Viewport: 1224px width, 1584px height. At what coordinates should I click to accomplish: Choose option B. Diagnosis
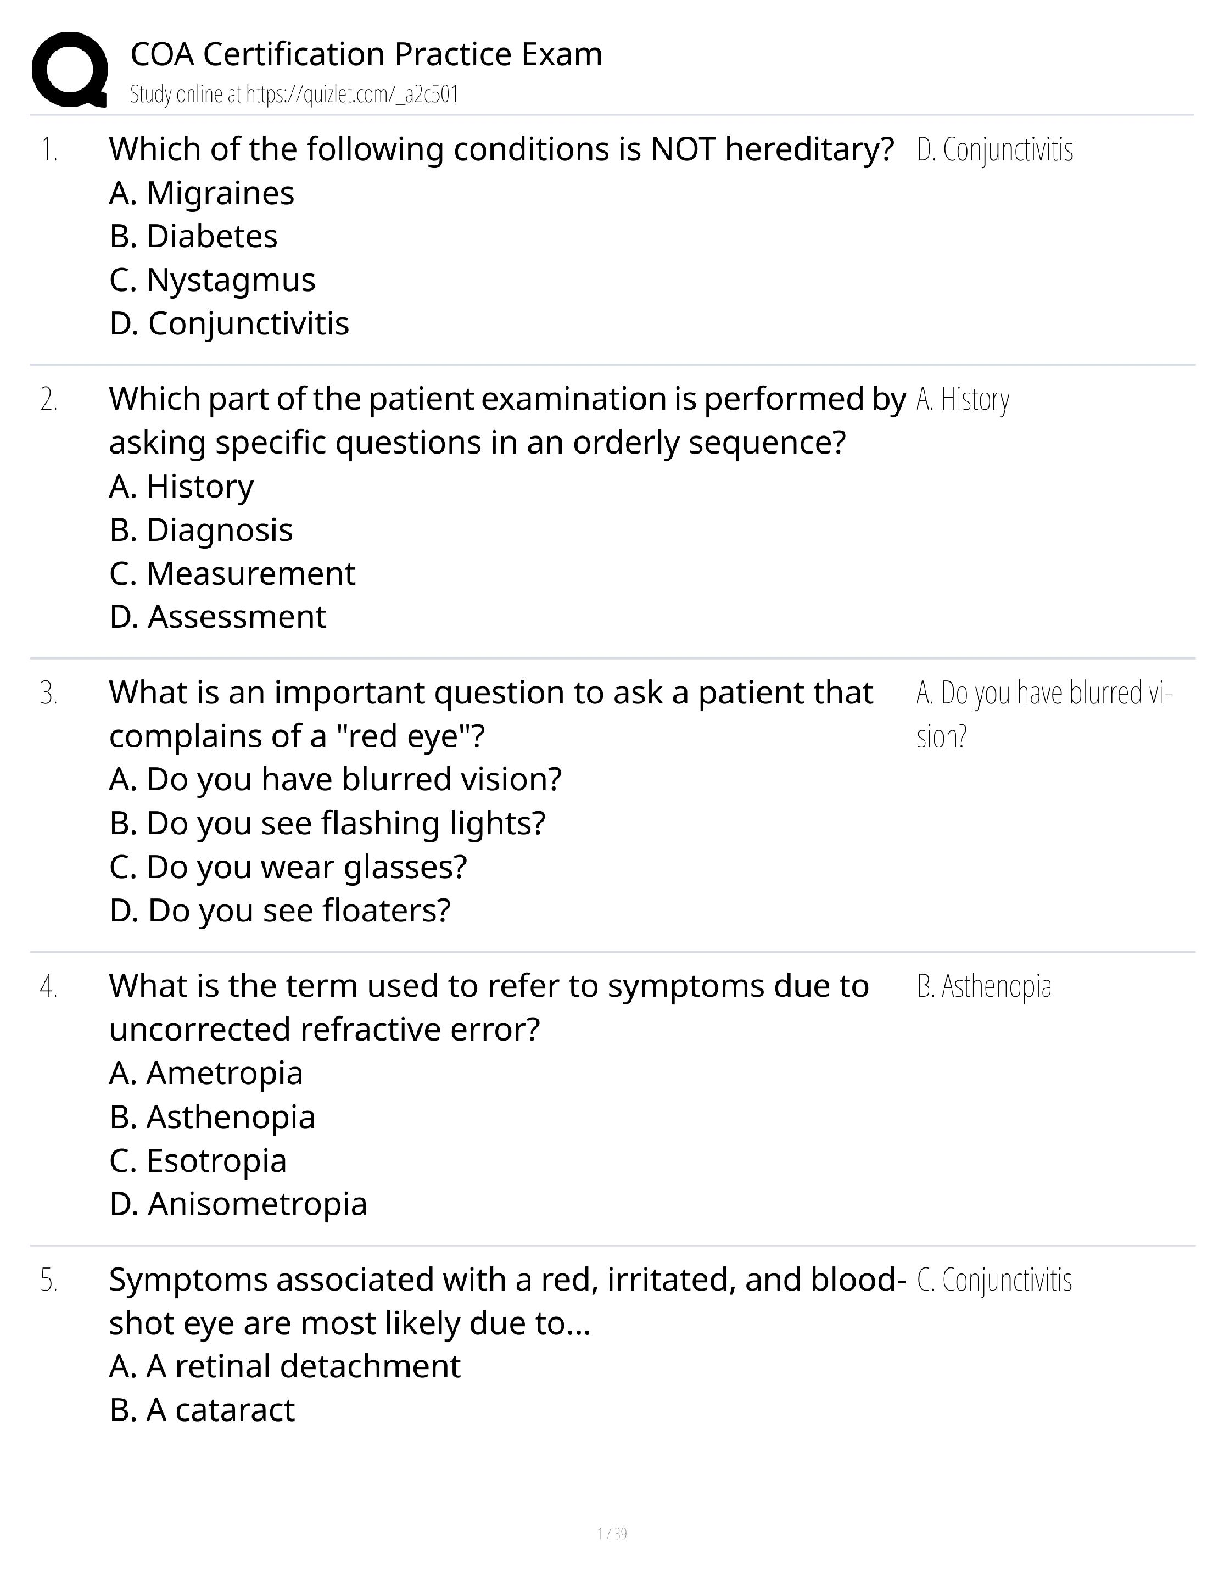click(201, 530)
